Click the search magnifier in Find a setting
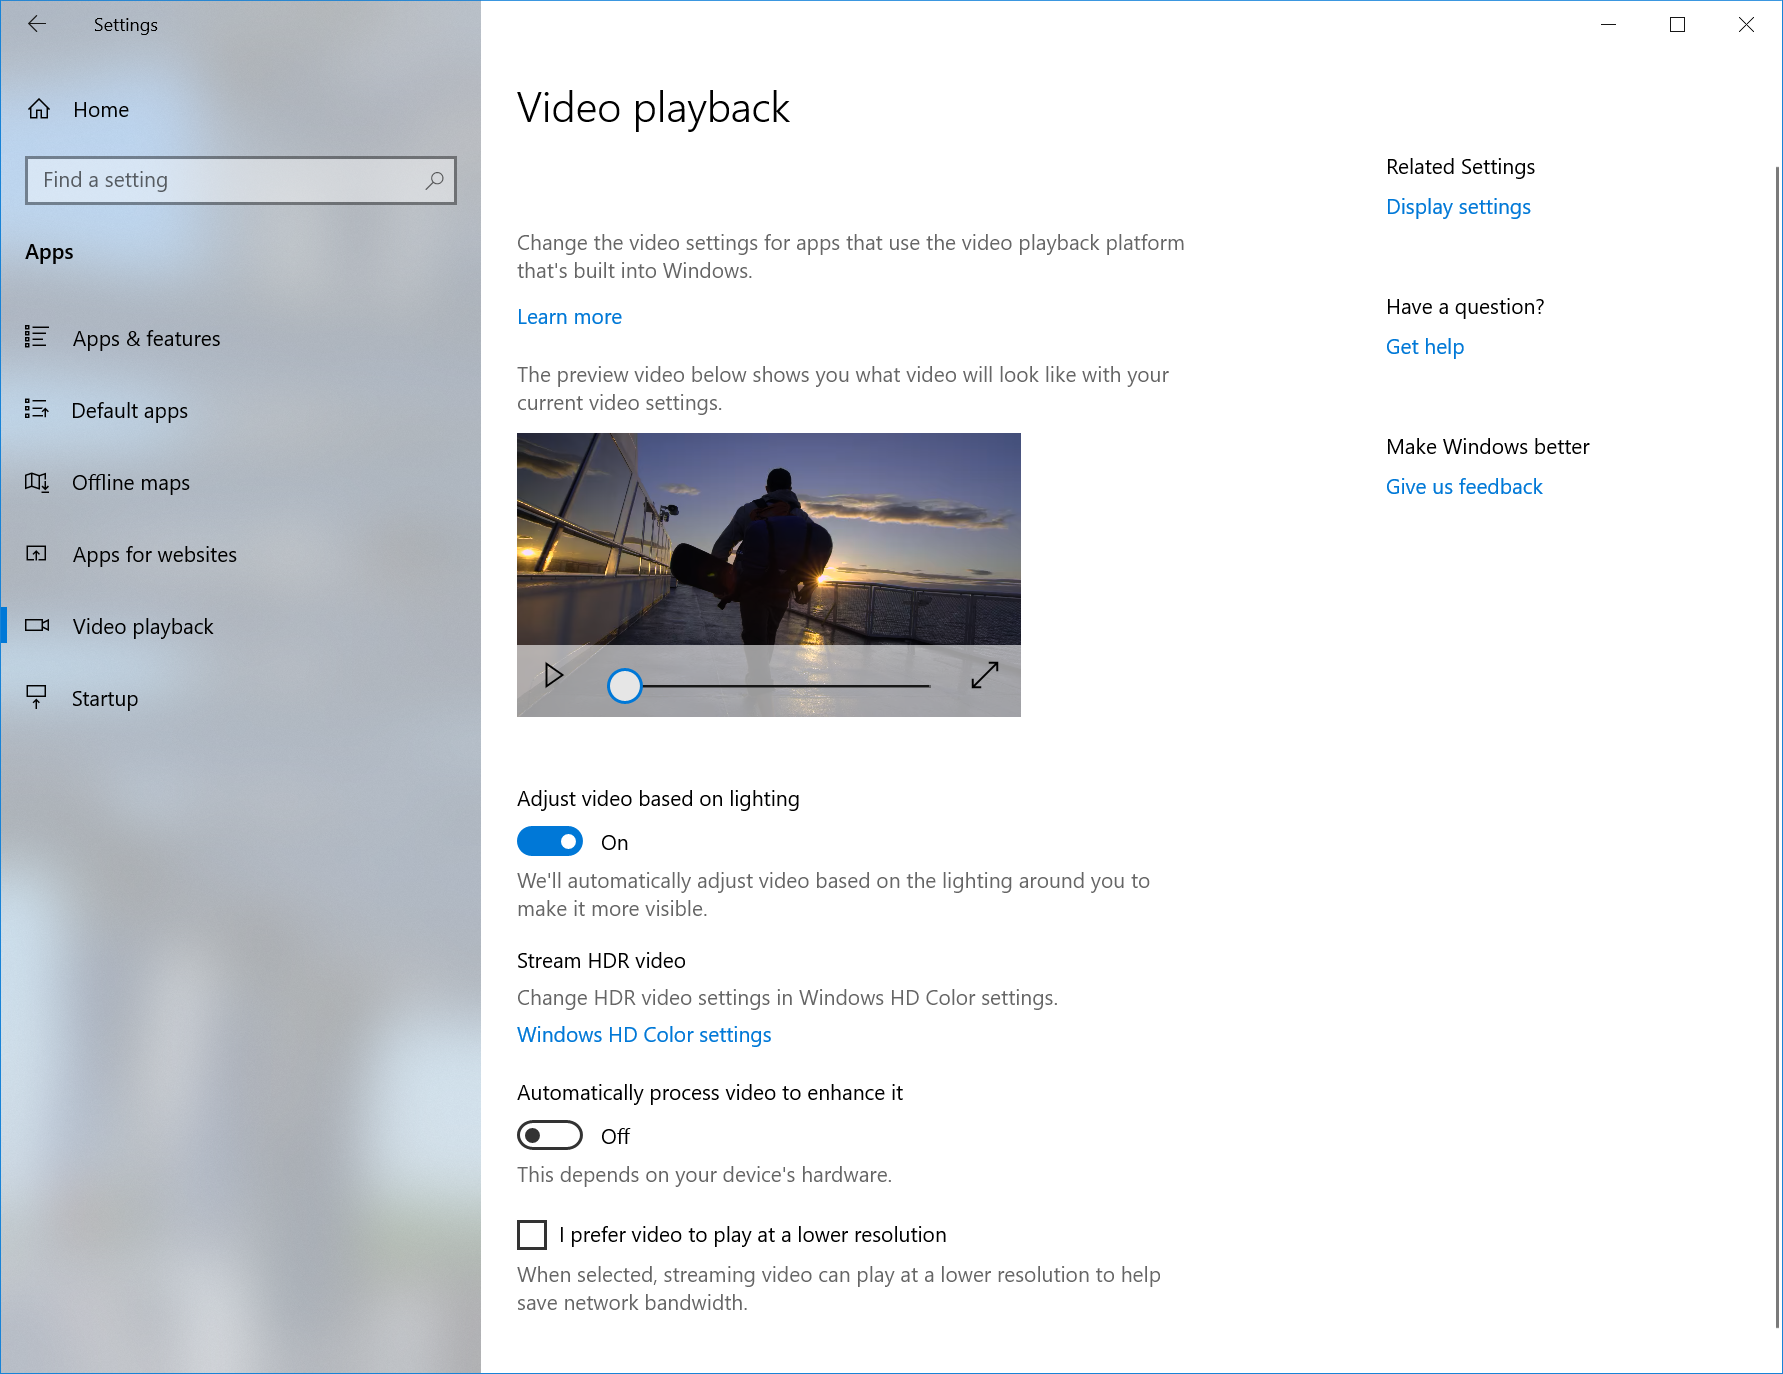 click(x=434, y=181)
